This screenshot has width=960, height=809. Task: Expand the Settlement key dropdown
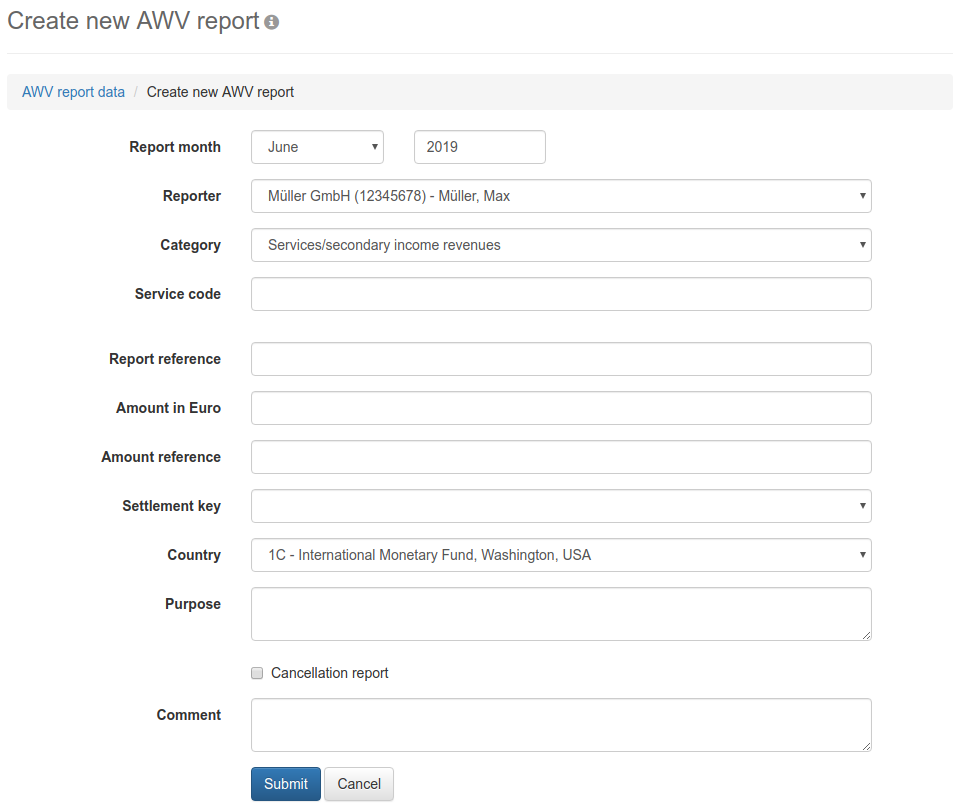click(x=561, y=506)
